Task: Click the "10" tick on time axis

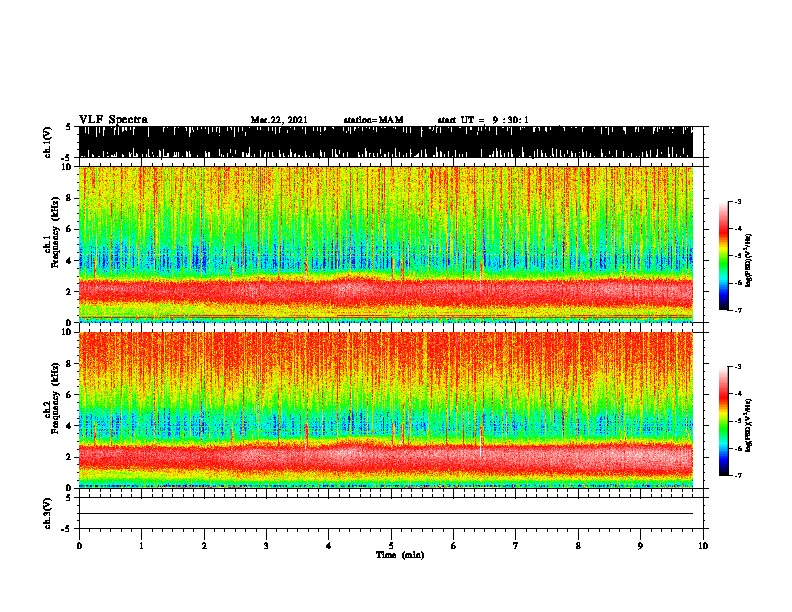Action: pyautogui.click(x=703, y=546)
